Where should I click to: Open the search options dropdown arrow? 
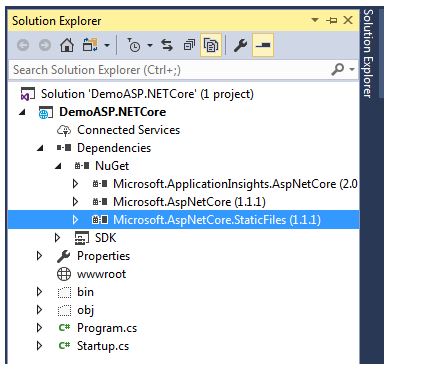tap(352, 69)
